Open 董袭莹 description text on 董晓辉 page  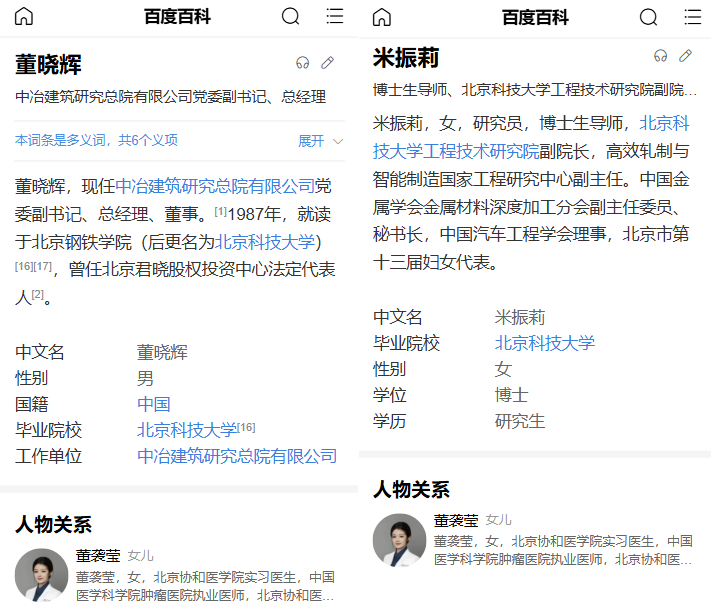coord(205,586)
